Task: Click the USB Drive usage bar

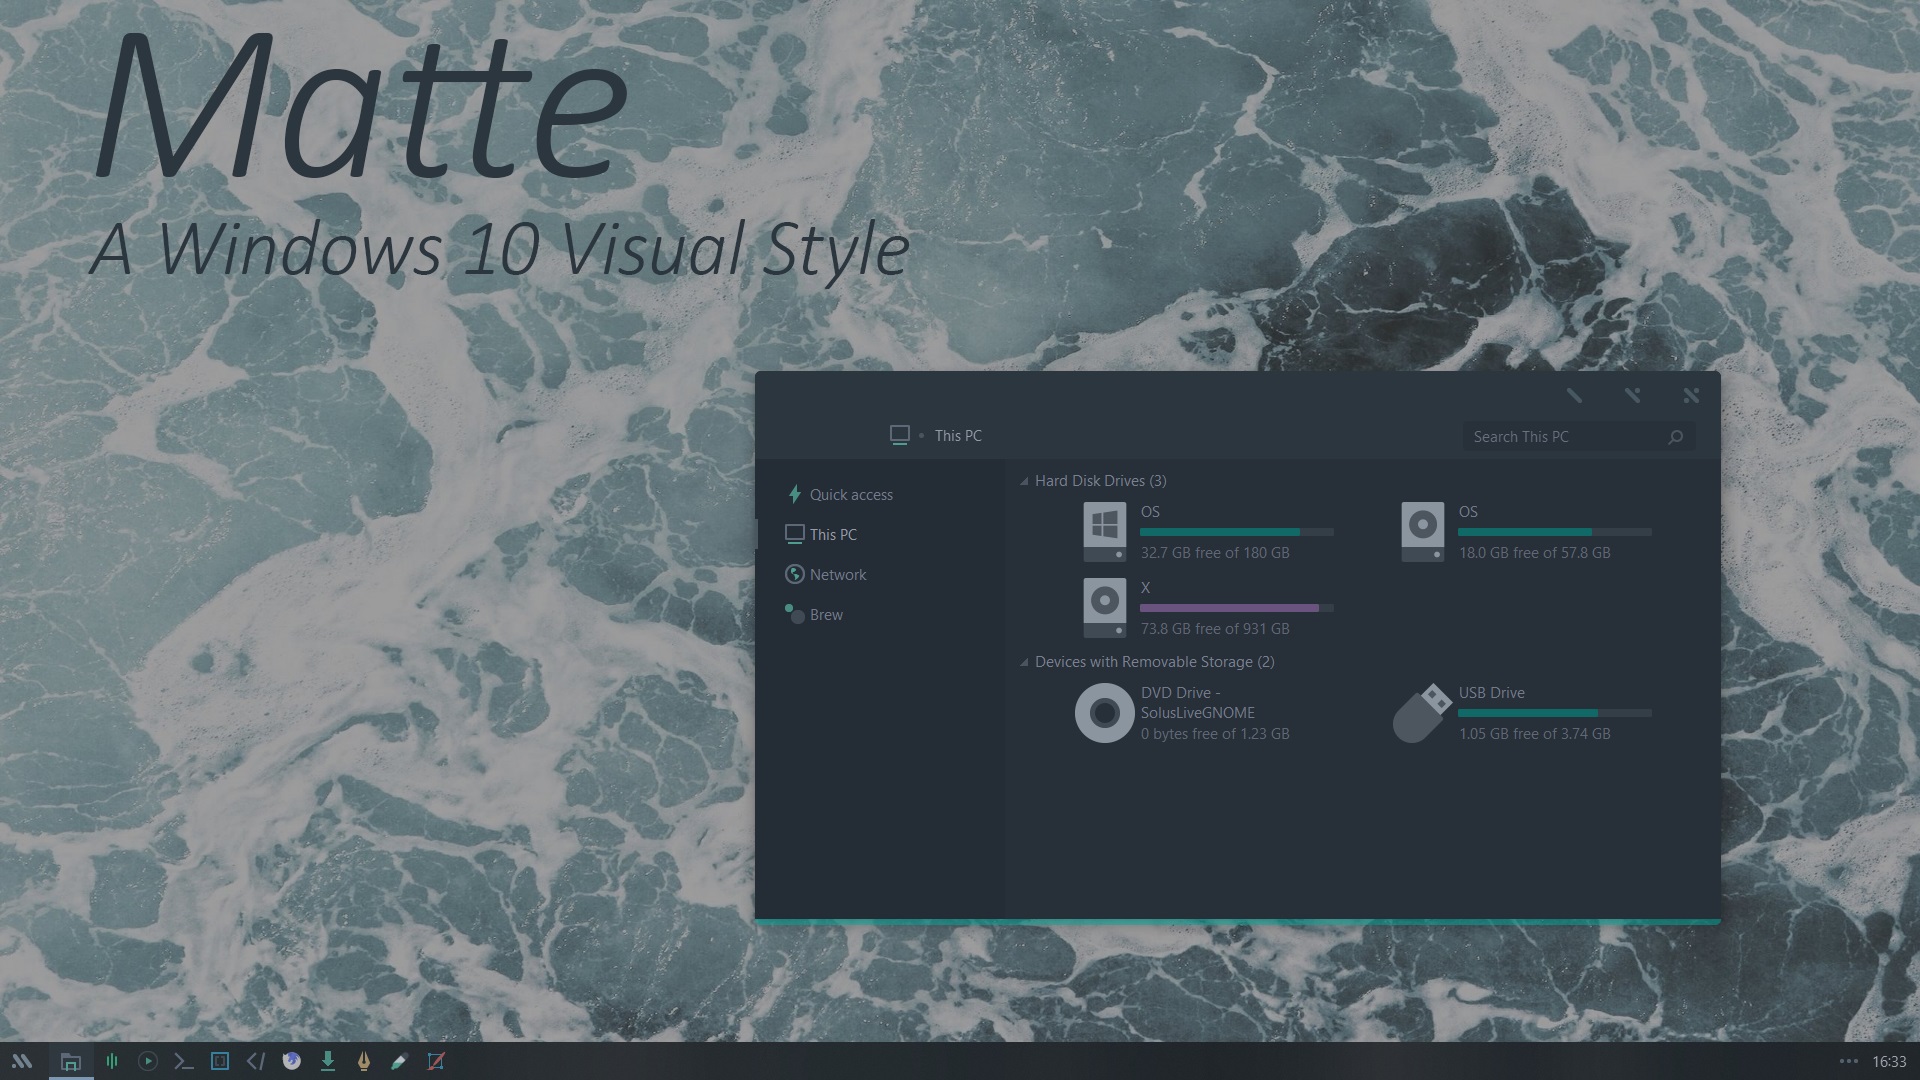Action: (x=1554, y=713)
